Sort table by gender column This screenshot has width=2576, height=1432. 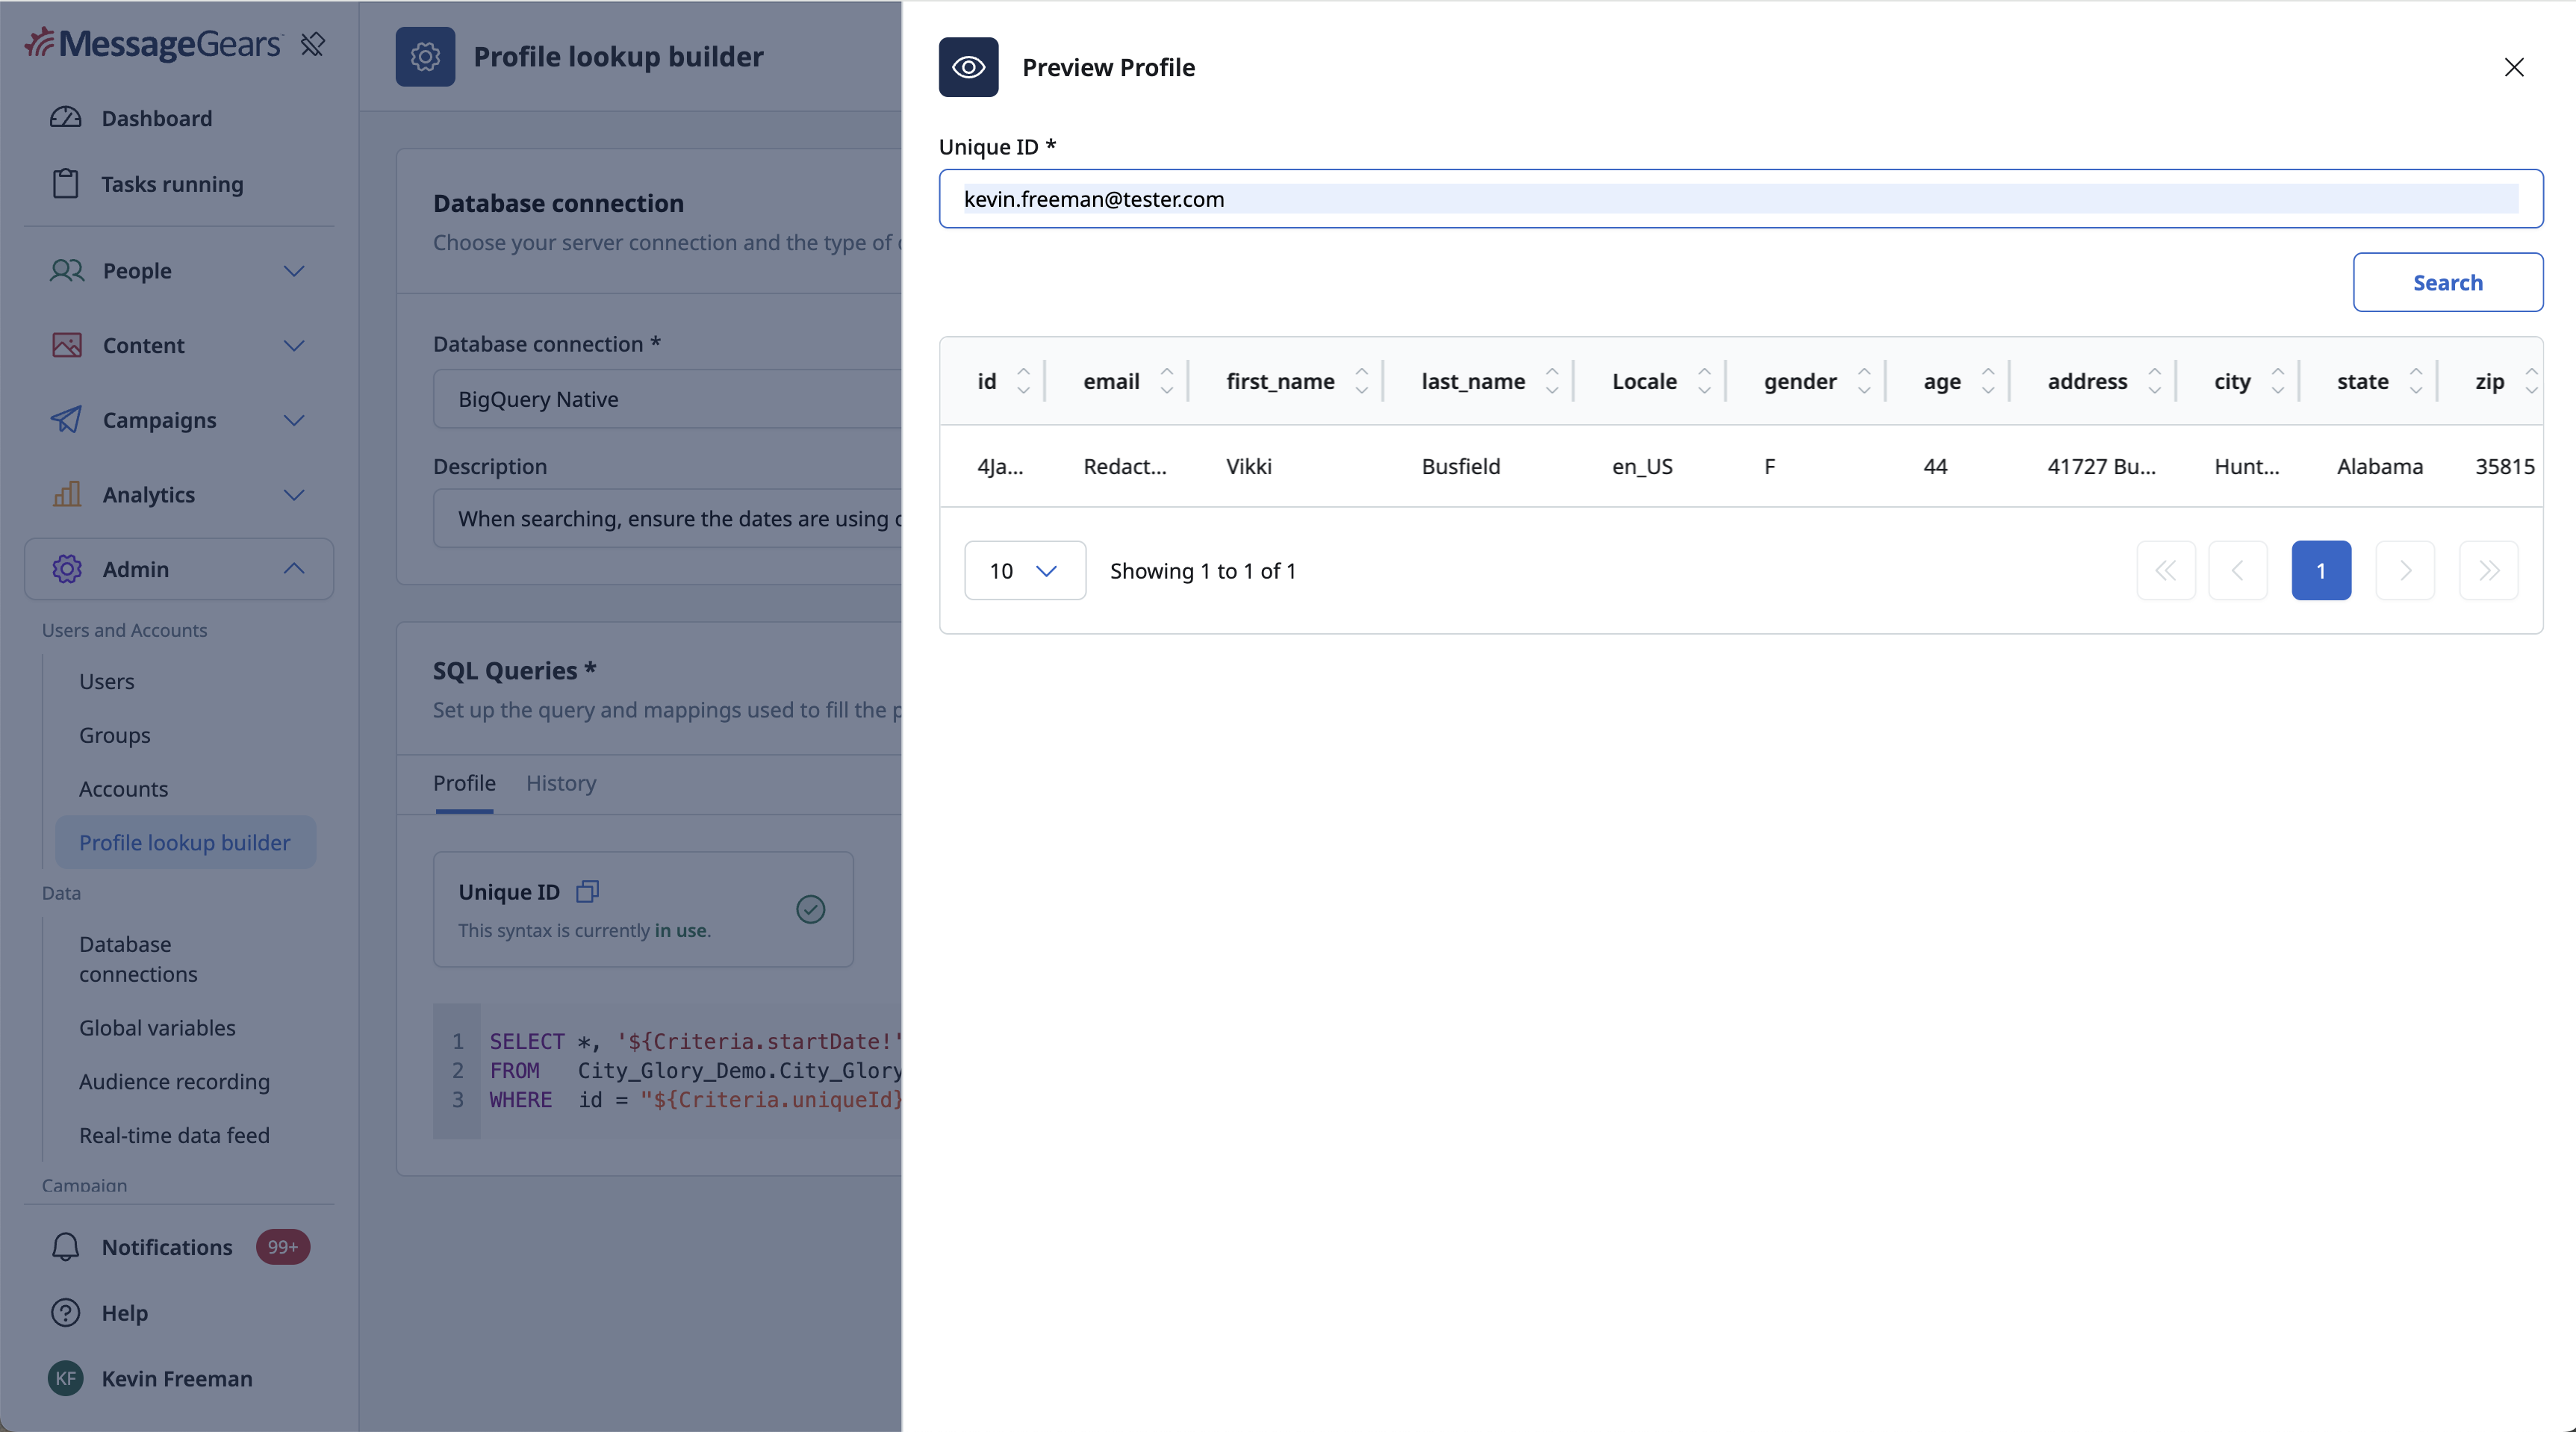pos(1864,381)
